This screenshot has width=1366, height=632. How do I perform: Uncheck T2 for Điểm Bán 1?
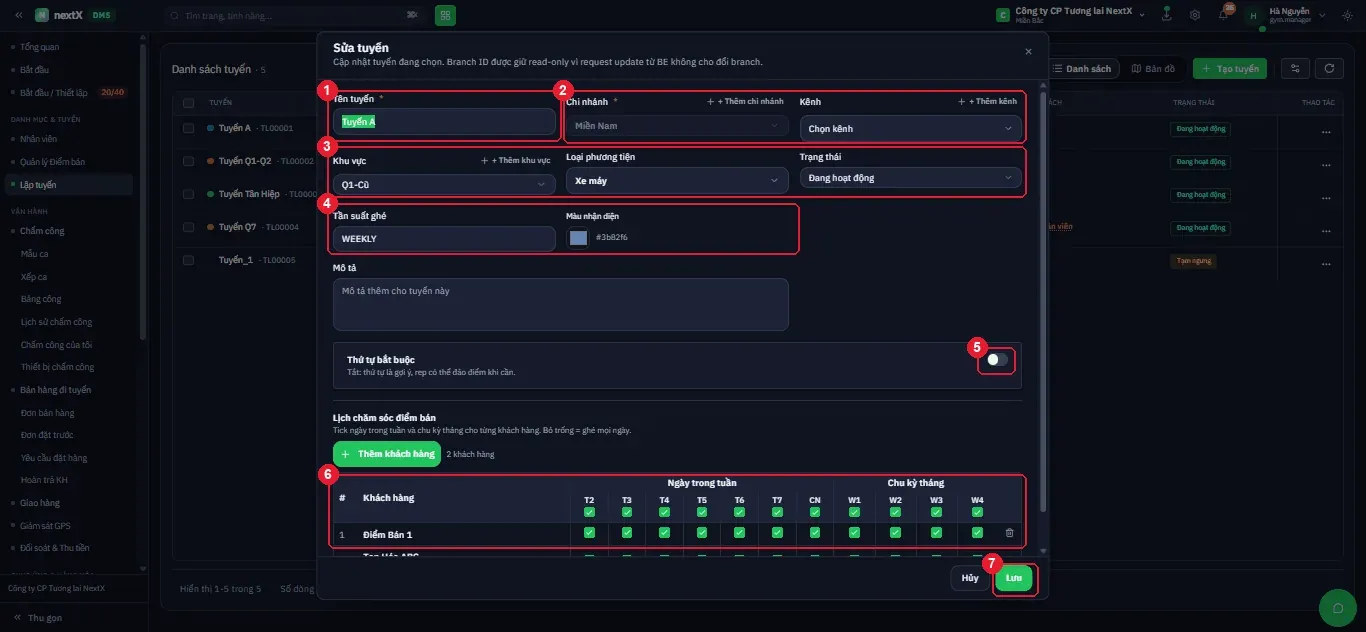point(589,533)
